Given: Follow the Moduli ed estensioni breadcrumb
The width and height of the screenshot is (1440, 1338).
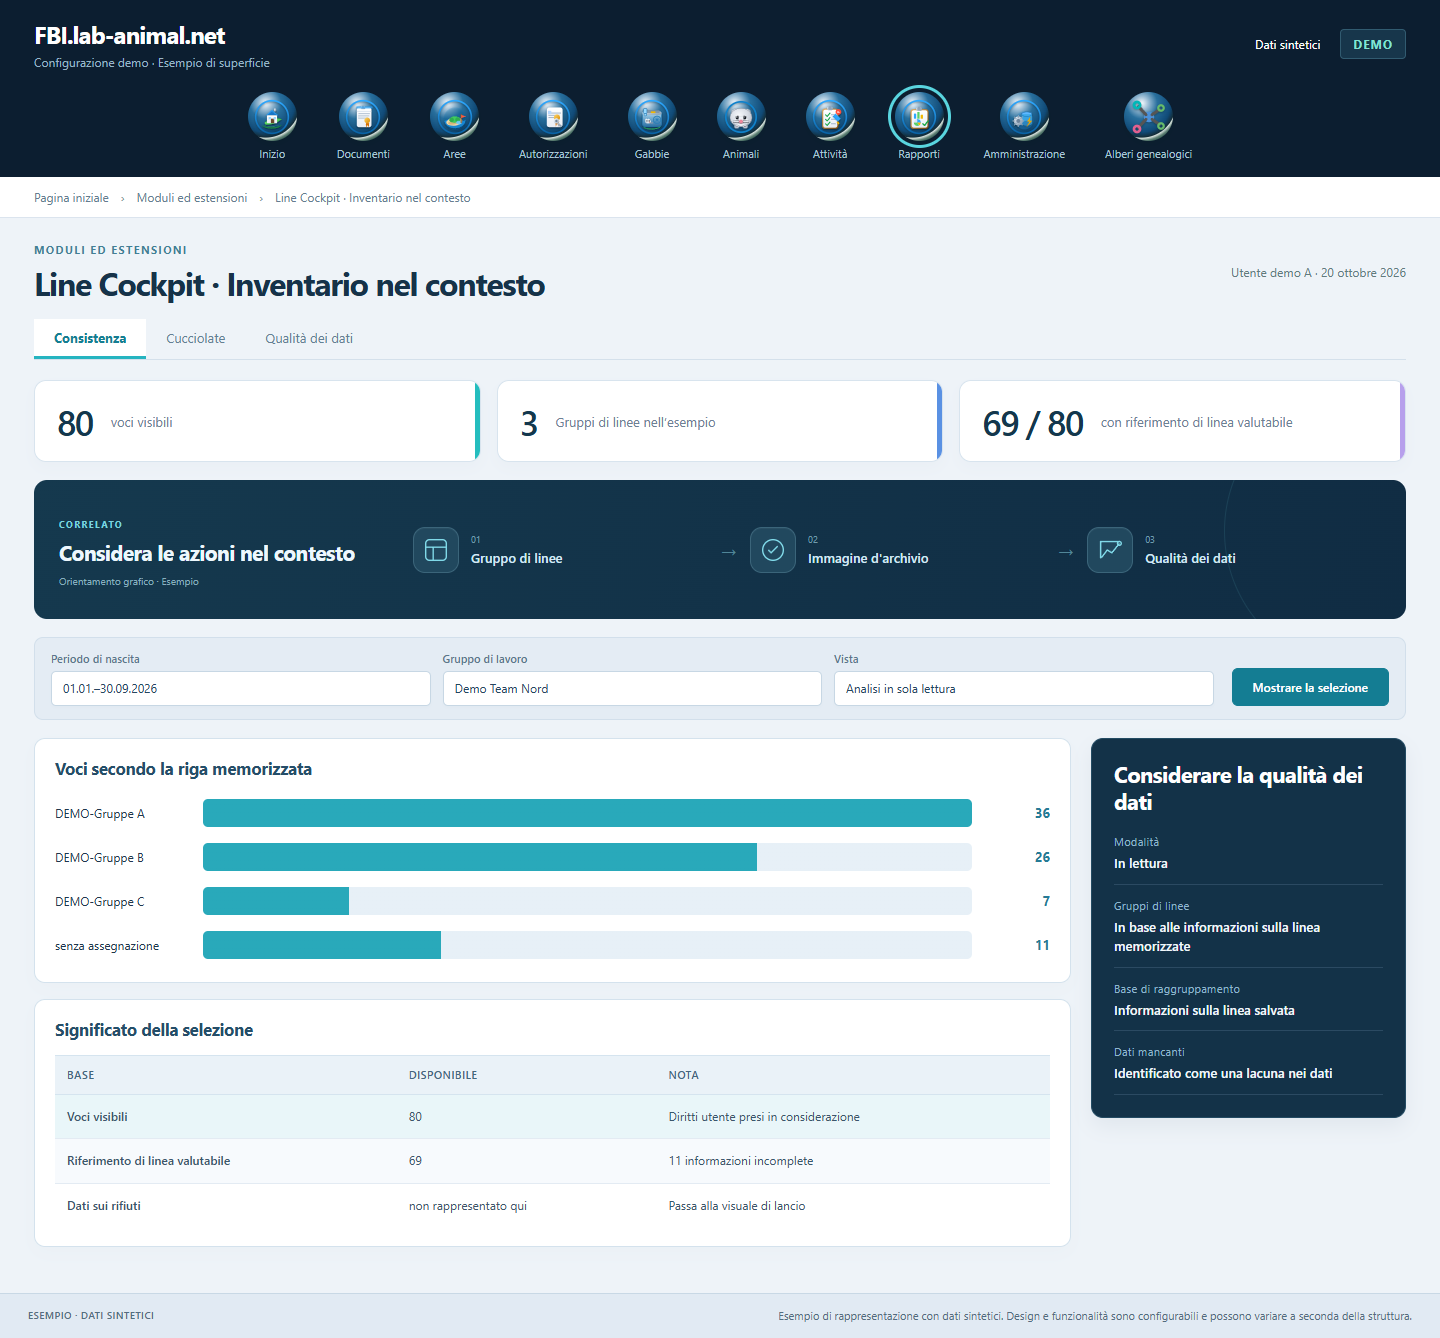Looking at the screenshot, I should point(192,198).
